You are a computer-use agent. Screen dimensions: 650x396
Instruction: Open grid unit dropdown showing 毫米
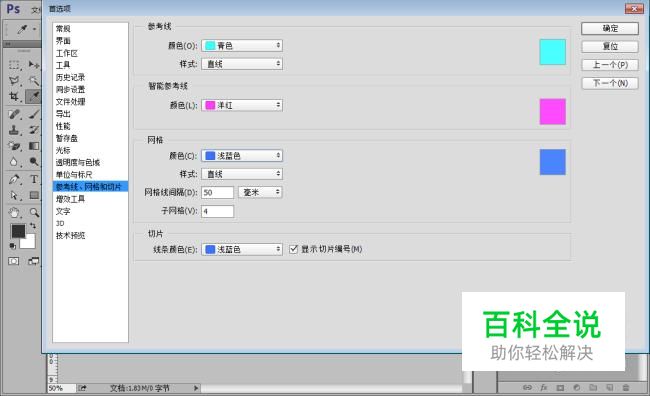[x=260, y=192]
